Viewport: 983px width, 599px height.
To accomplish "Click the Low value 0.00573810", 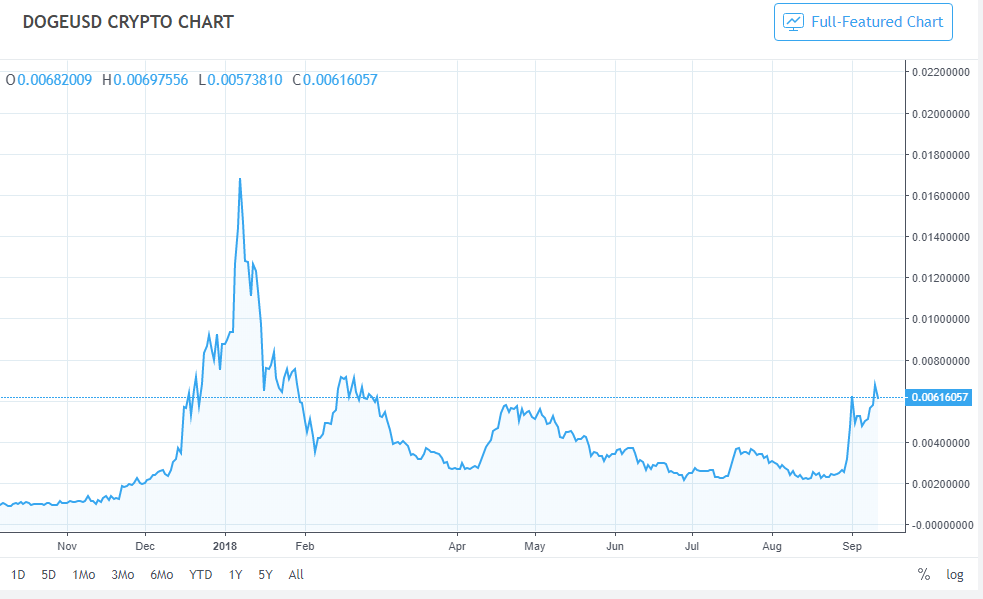I will pos(245,80).
